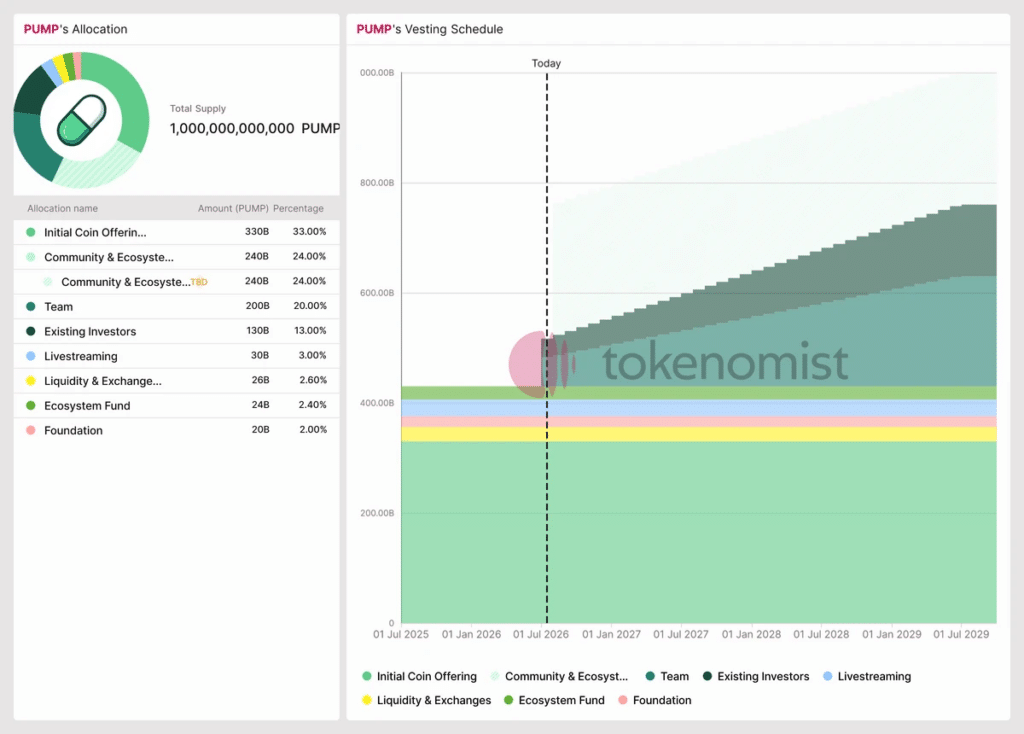
Task: Select the Ecosystem Fund allocation row
Action: [176, 406]
